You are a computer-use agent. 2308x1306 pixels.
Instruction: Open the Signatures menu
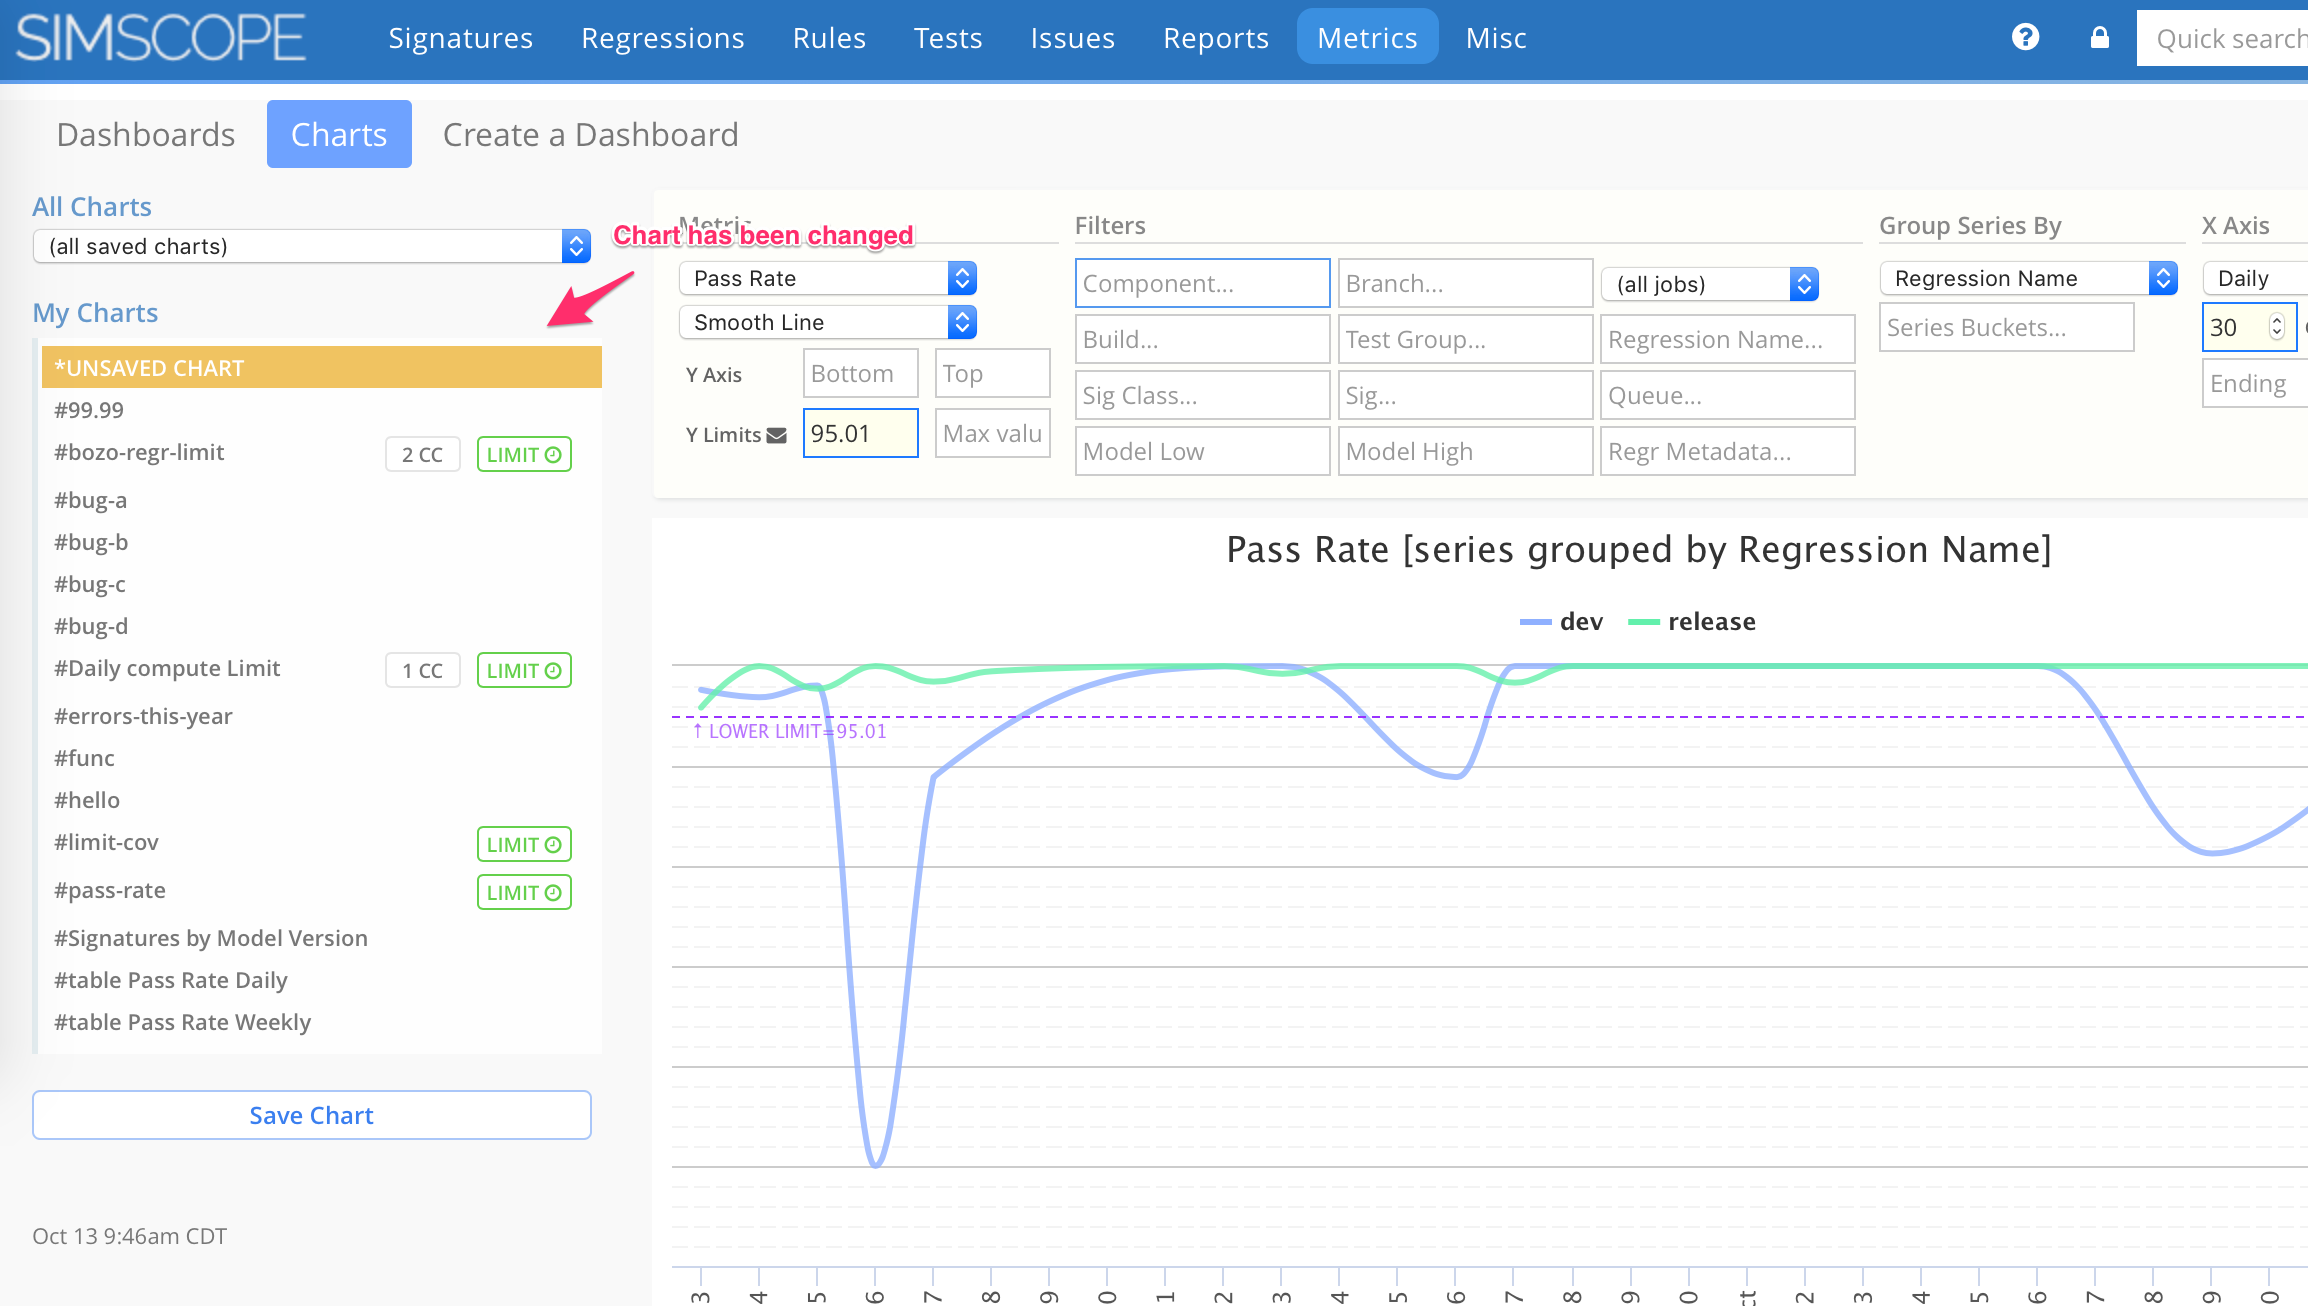point(460,38)
